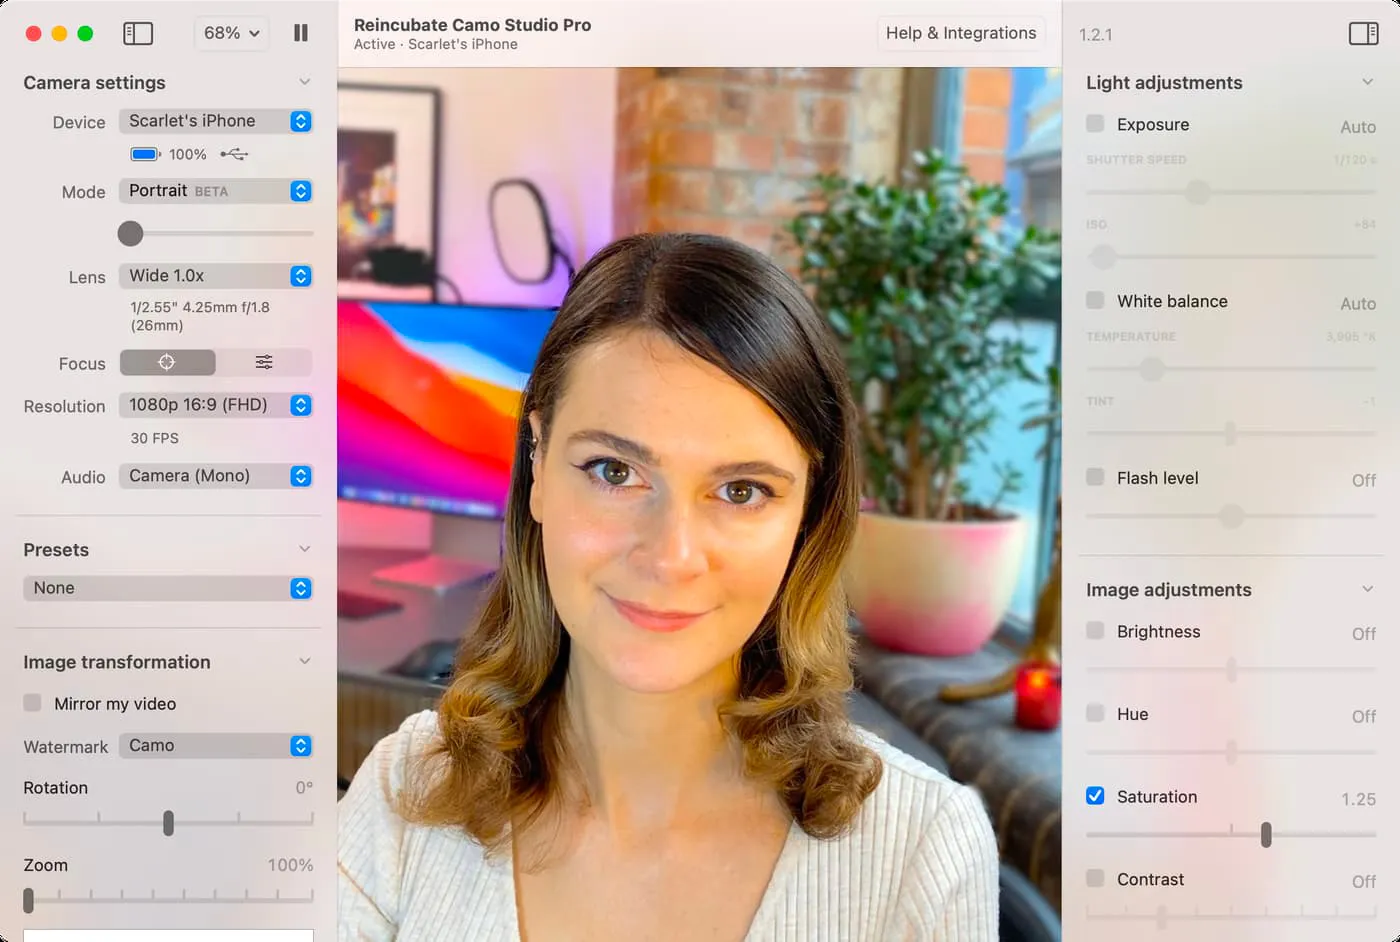Image resolution: width=1400 pixels, height=942 pixels.
Task: Enable the Exposure adjustment checkbox
Action: [1095, 124]
